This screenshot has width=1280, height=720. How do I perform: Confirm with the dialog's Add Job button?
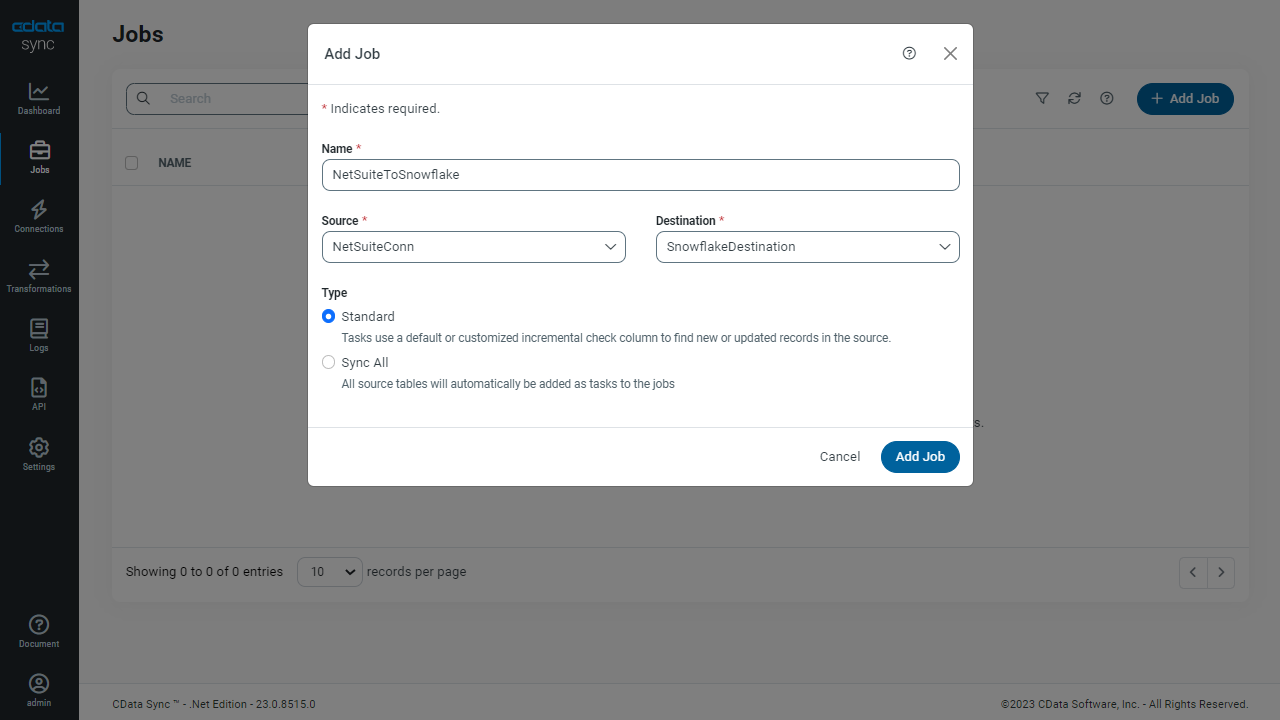(919, 457)
